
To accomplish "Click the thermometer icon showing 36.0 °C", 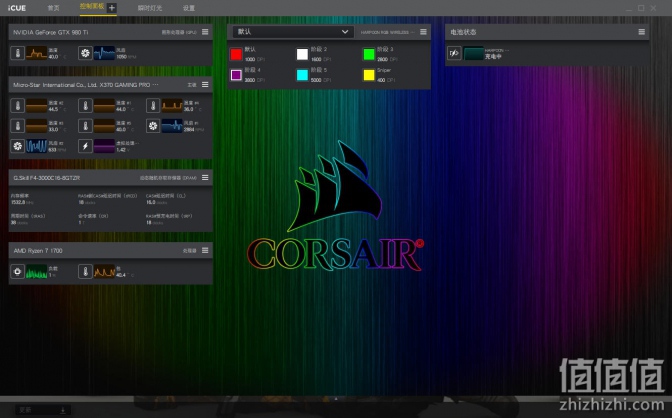I will 153,105.
